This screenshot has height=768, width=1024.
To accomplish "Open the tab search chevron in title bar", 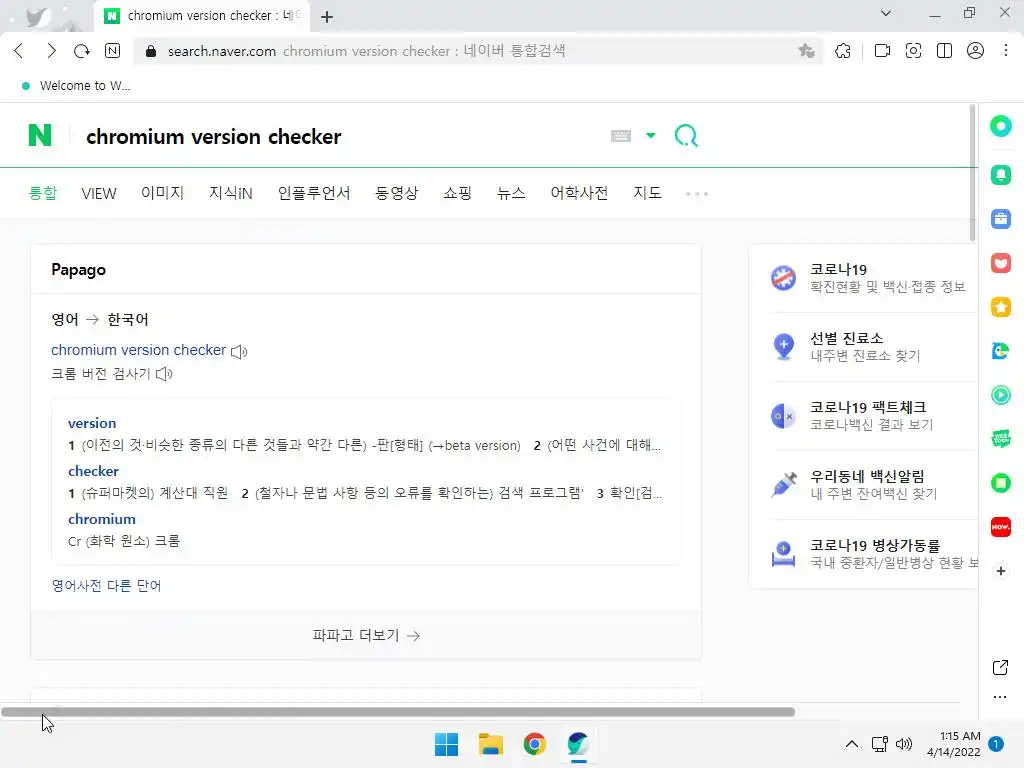I will coord(886,13).
